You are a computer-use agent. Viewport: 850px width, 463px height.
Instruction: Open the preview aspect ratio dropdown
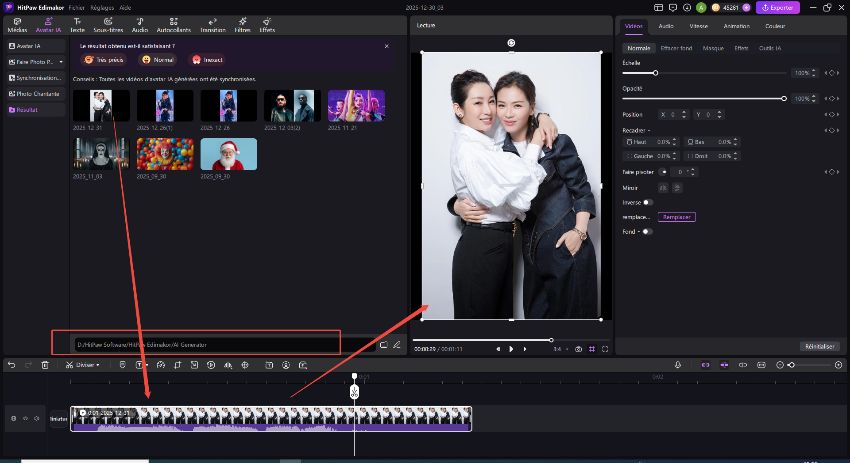[560, 349]
